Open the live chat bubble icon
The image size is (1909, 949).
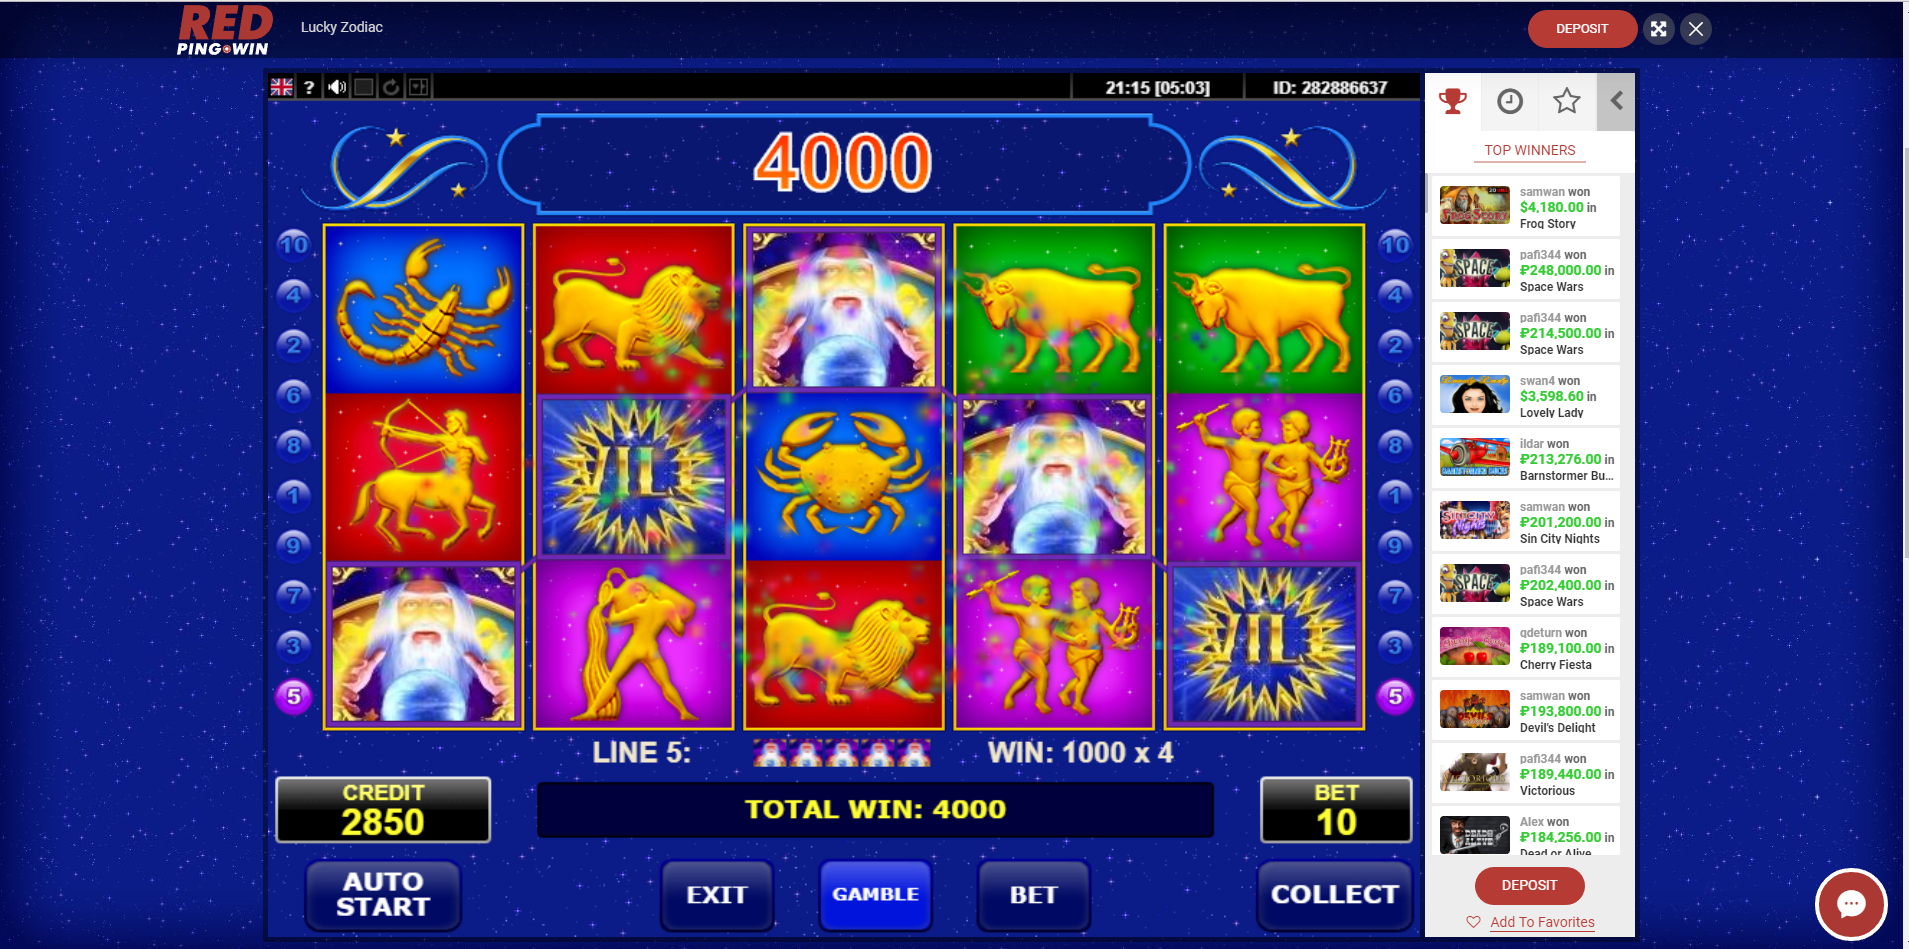tap(1851, 904)
